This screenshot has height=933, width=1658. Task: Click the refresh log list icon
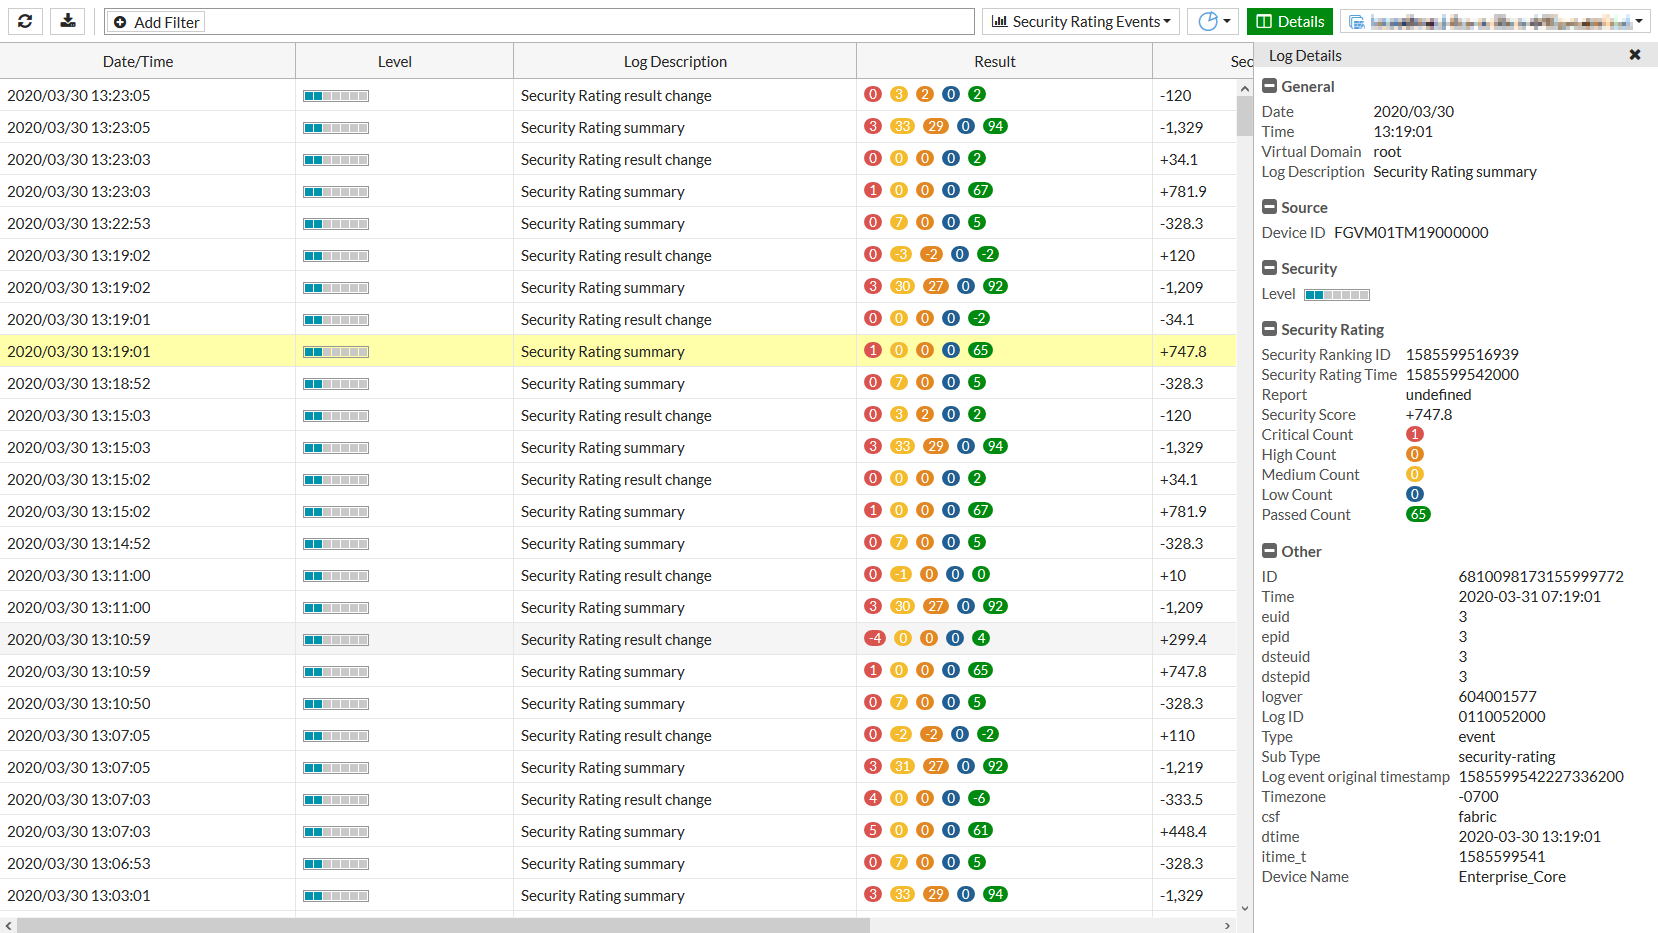click(x=25, y=21)
